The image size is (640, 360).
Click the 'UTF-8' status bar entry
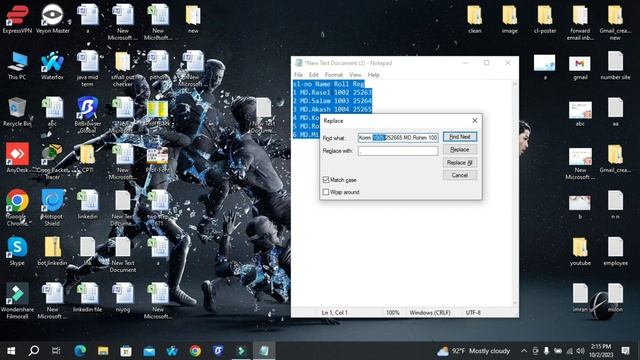473,312
